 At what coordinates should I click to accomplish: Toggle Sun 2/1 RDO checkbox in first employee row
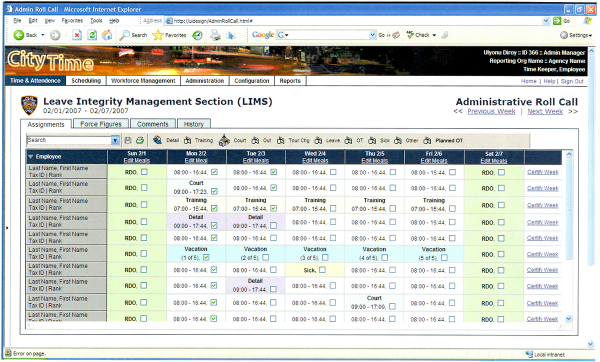pyautogui.click(x=144, y=172)
